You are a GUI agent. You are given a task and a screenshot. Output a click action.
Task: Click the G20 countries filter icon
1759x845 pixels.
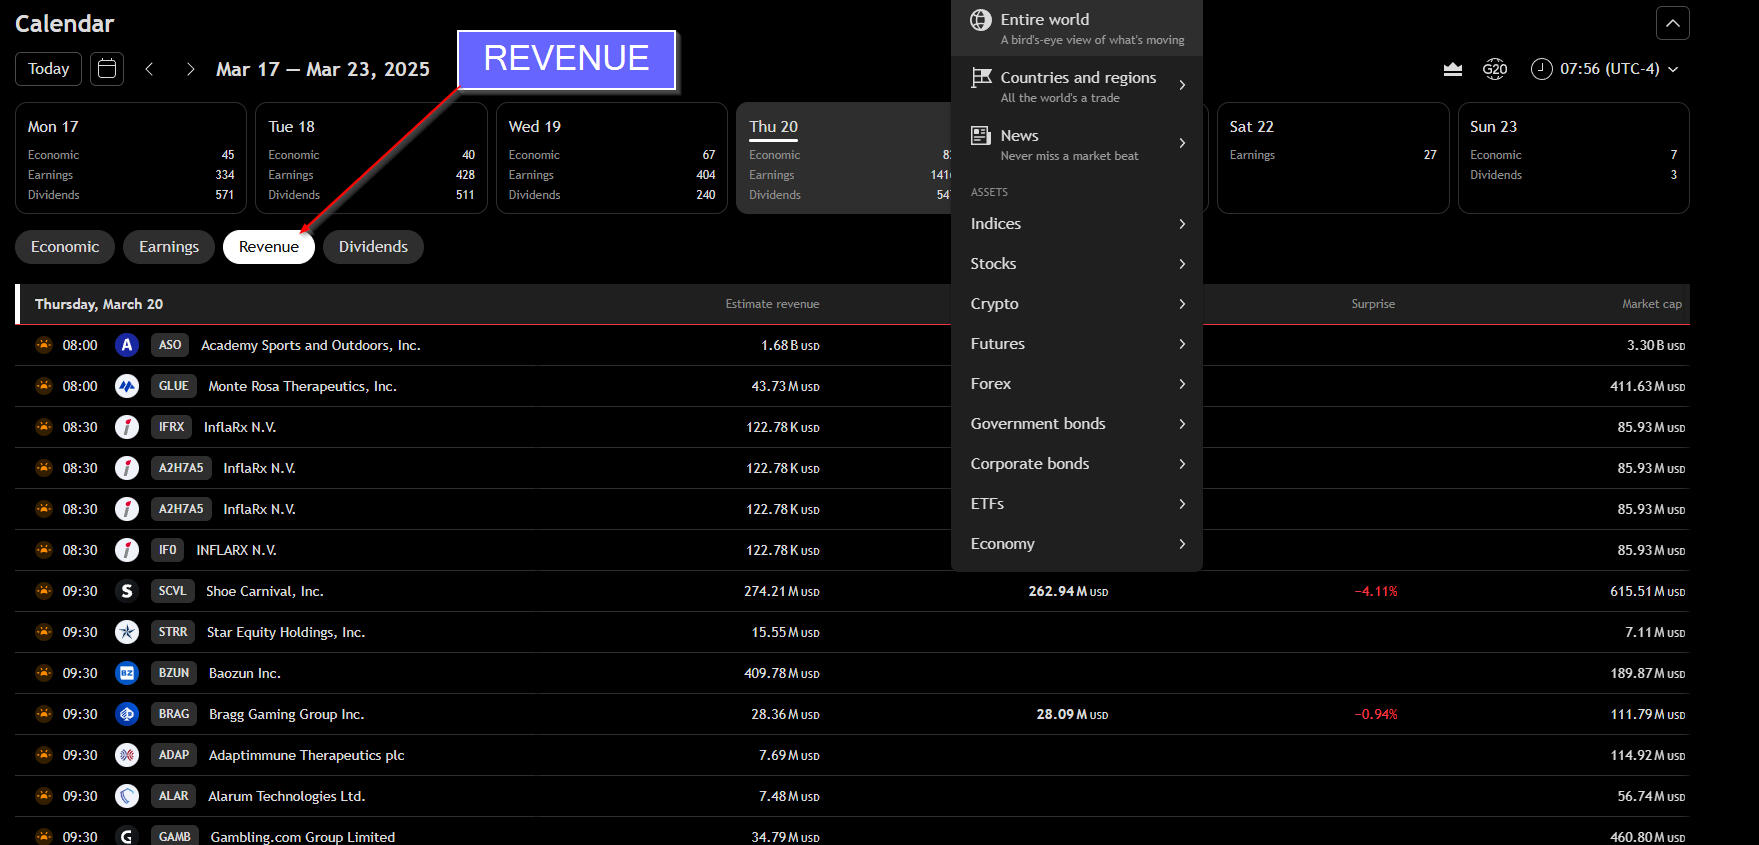pyautogui.click(x=1494, y=69)
